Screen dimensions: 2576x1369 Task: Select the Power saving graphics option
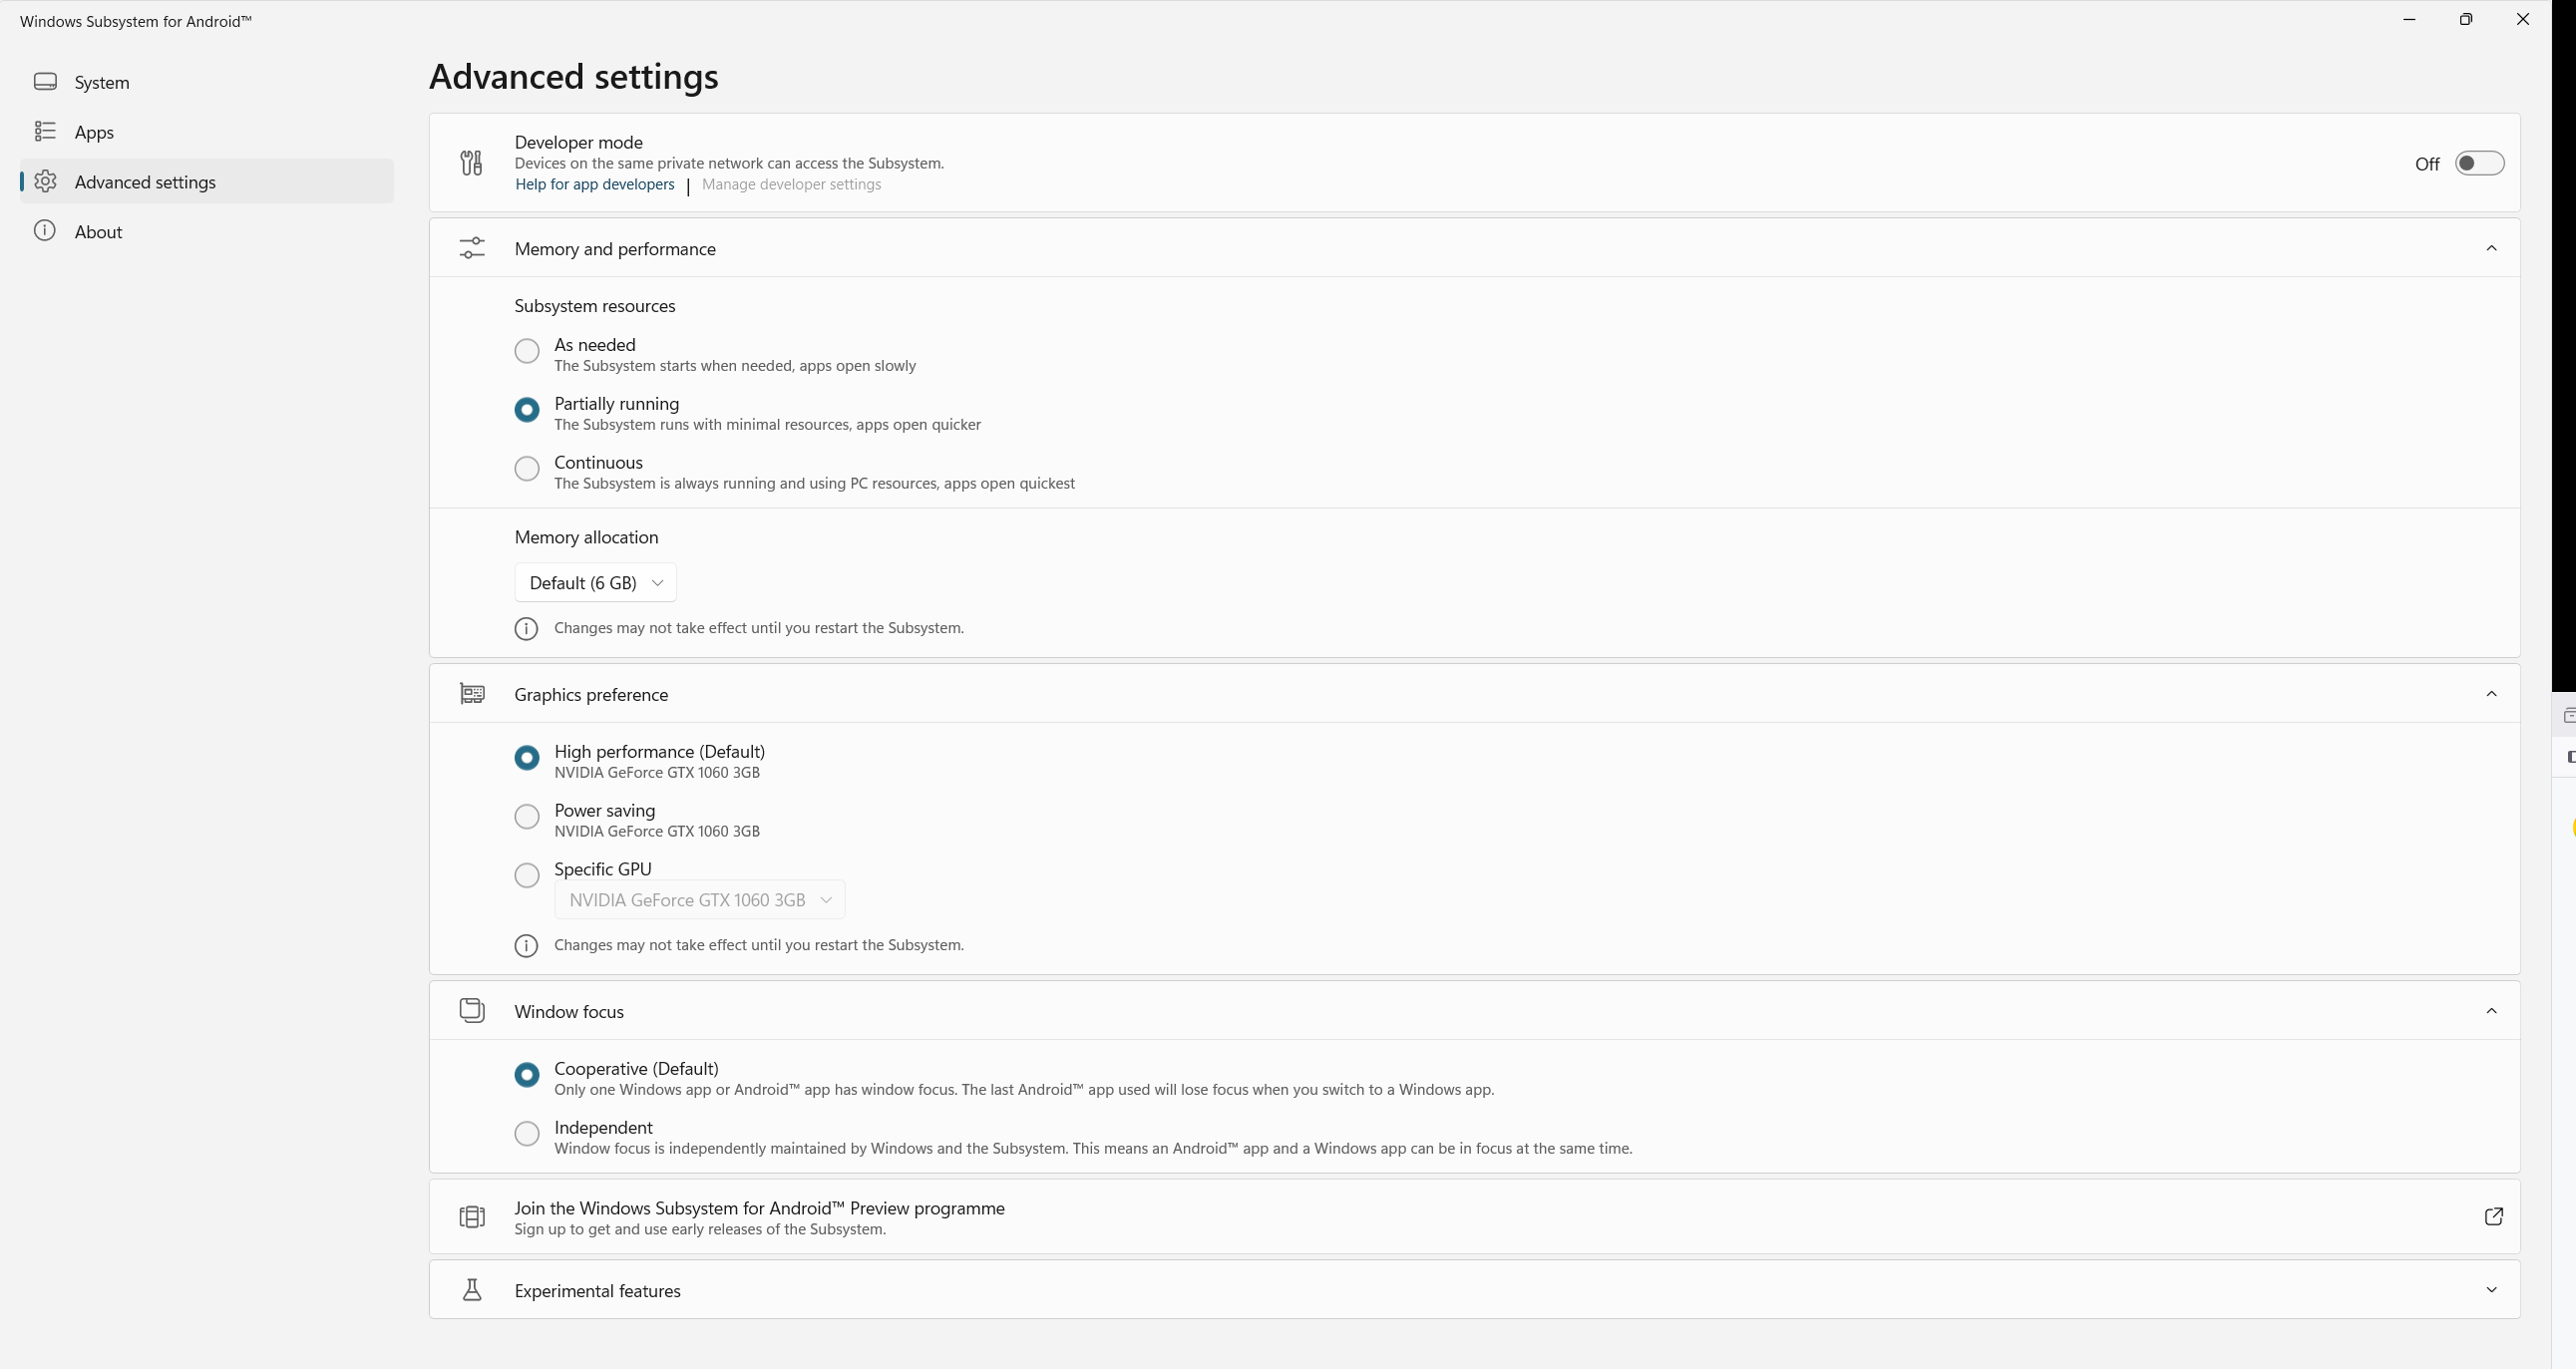pyautogui.click(x=527, y=816)
